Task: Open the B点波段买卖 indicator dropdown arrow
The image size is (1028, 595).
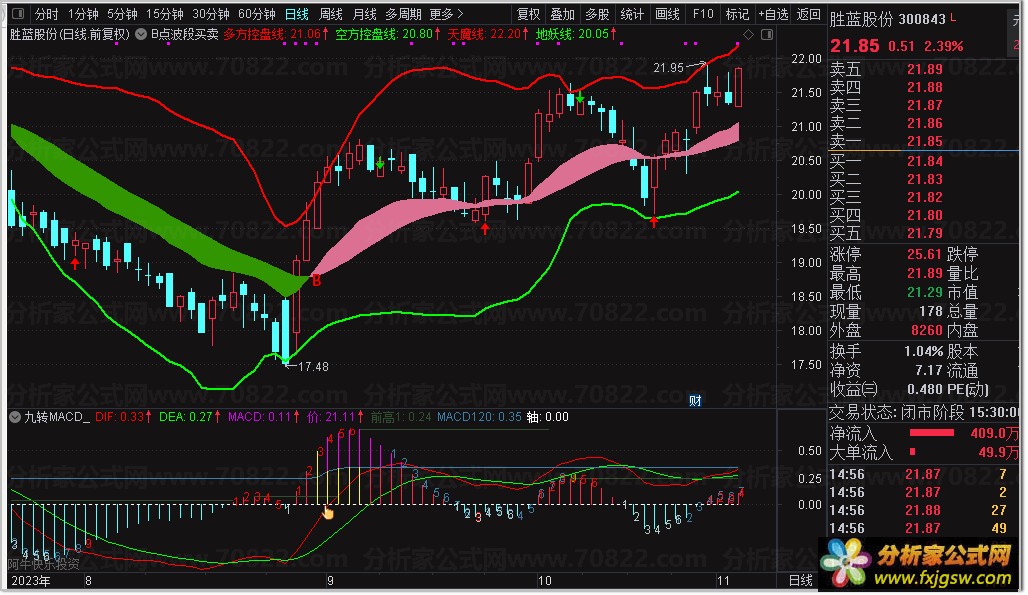Action: [141, 34]
